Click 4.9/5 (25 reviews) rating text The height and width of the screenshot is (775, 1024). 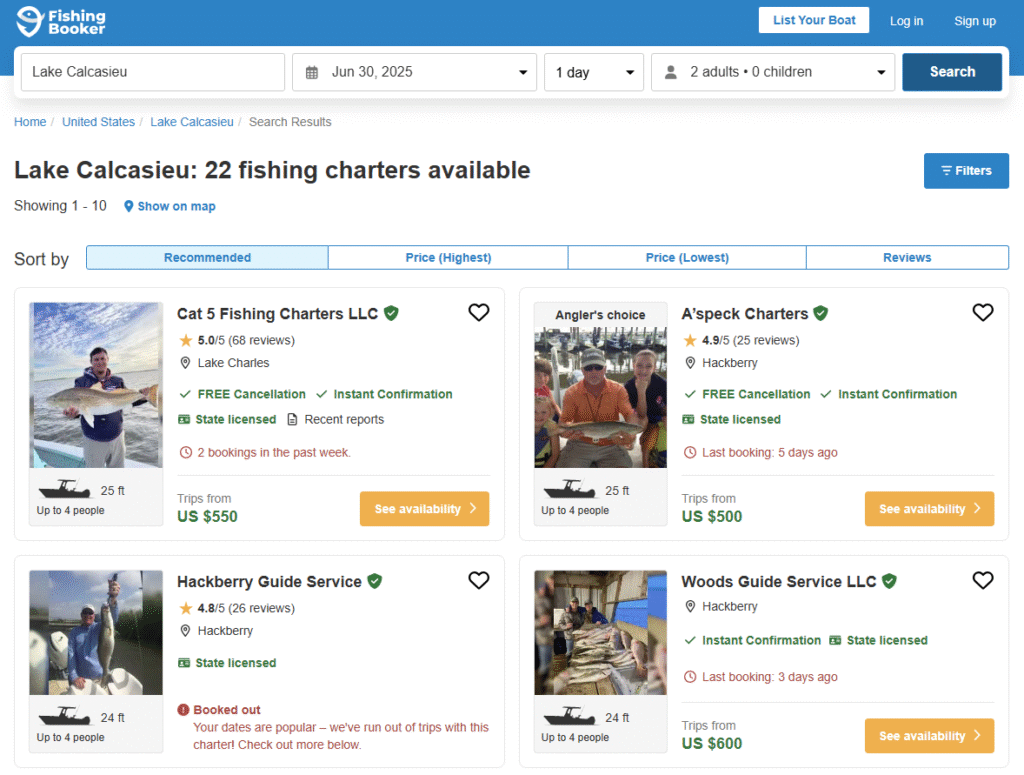tap(750, 340)
